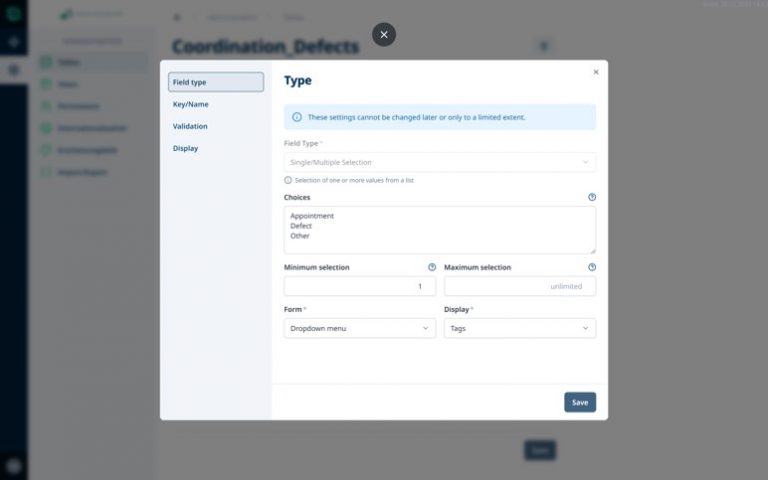Click the 'Other' choice line

tap(300, 236)
